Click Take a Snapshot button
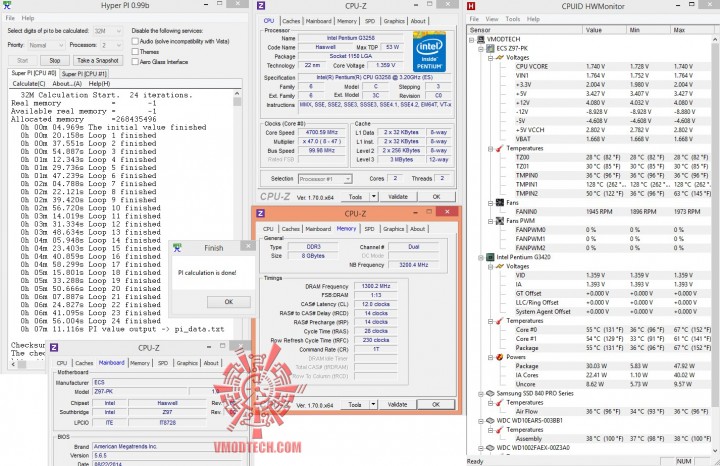The image size is (720, 466). [x=98, y=60]
